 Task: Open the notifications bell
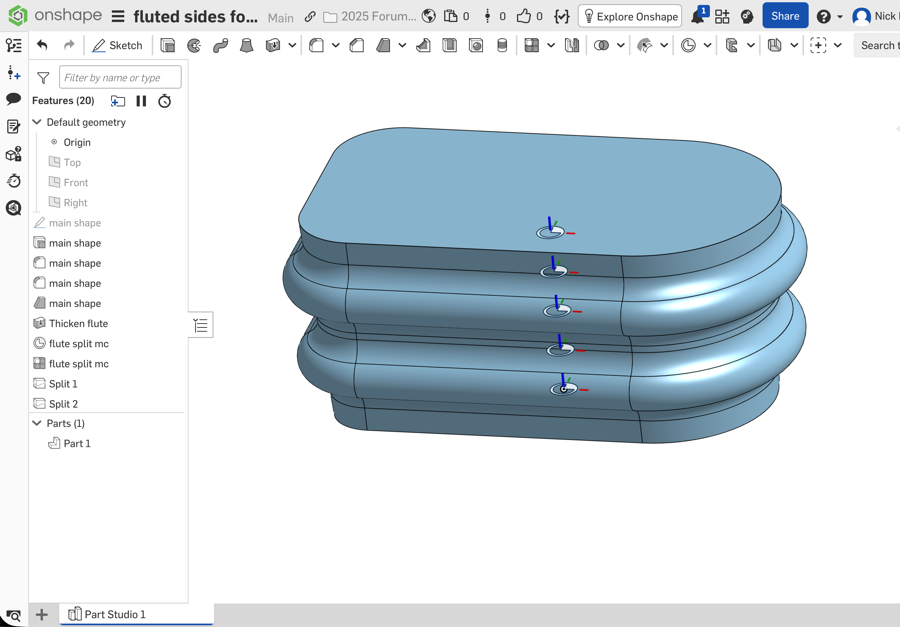coord(698,16)
